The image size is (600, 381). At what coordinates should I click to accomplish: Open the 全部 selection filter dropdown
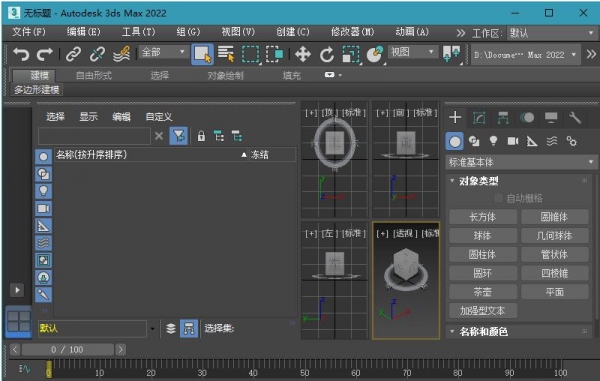pos(164,52)
